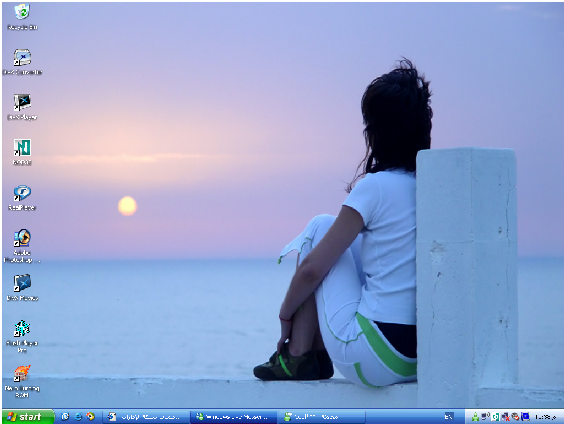The width and height of the screenshot is (564, 424).
Task: Click the first system tray icon
Action: [x=475, y=417]
